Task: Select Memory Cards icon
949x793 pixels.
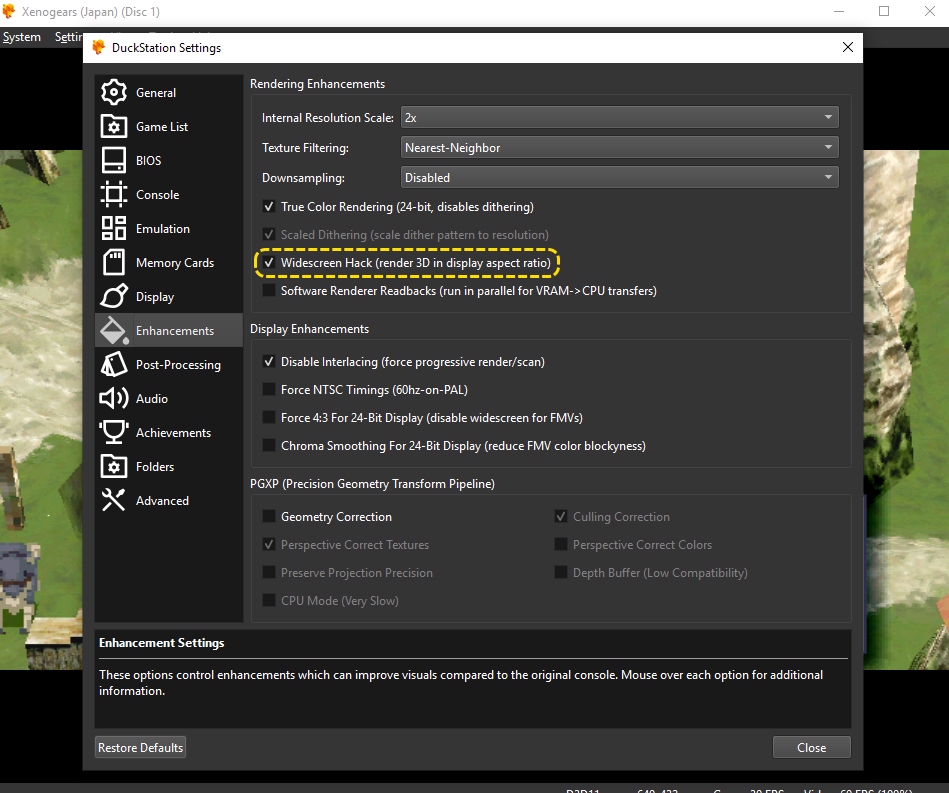Action: tap(114, 262)
